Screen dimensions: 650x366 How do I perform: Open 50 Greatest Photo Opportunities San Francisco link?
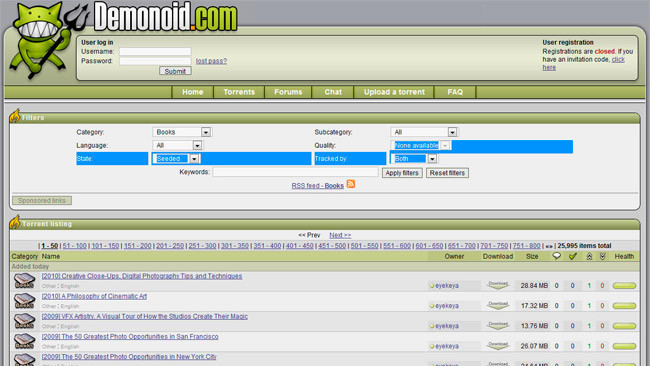(130, 337)
